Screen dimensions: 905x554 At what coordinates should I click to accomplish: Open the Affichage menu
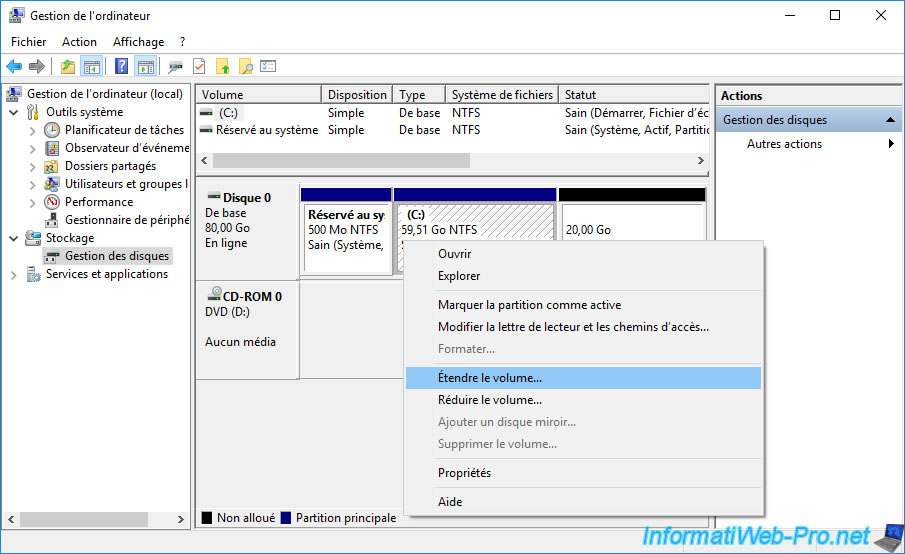tap(138, 42)
